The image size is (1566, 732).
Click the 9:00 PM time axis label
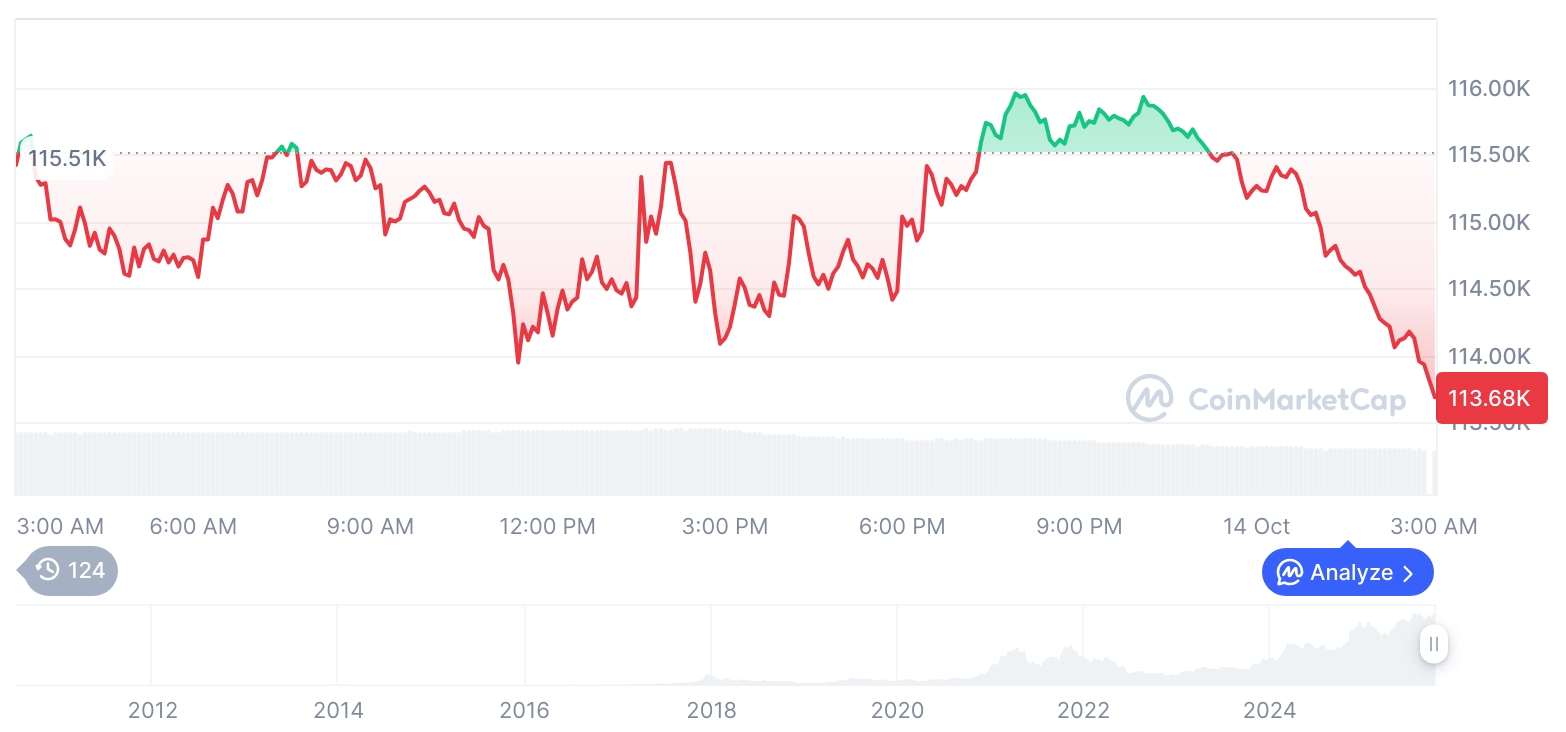[1079, 526]
